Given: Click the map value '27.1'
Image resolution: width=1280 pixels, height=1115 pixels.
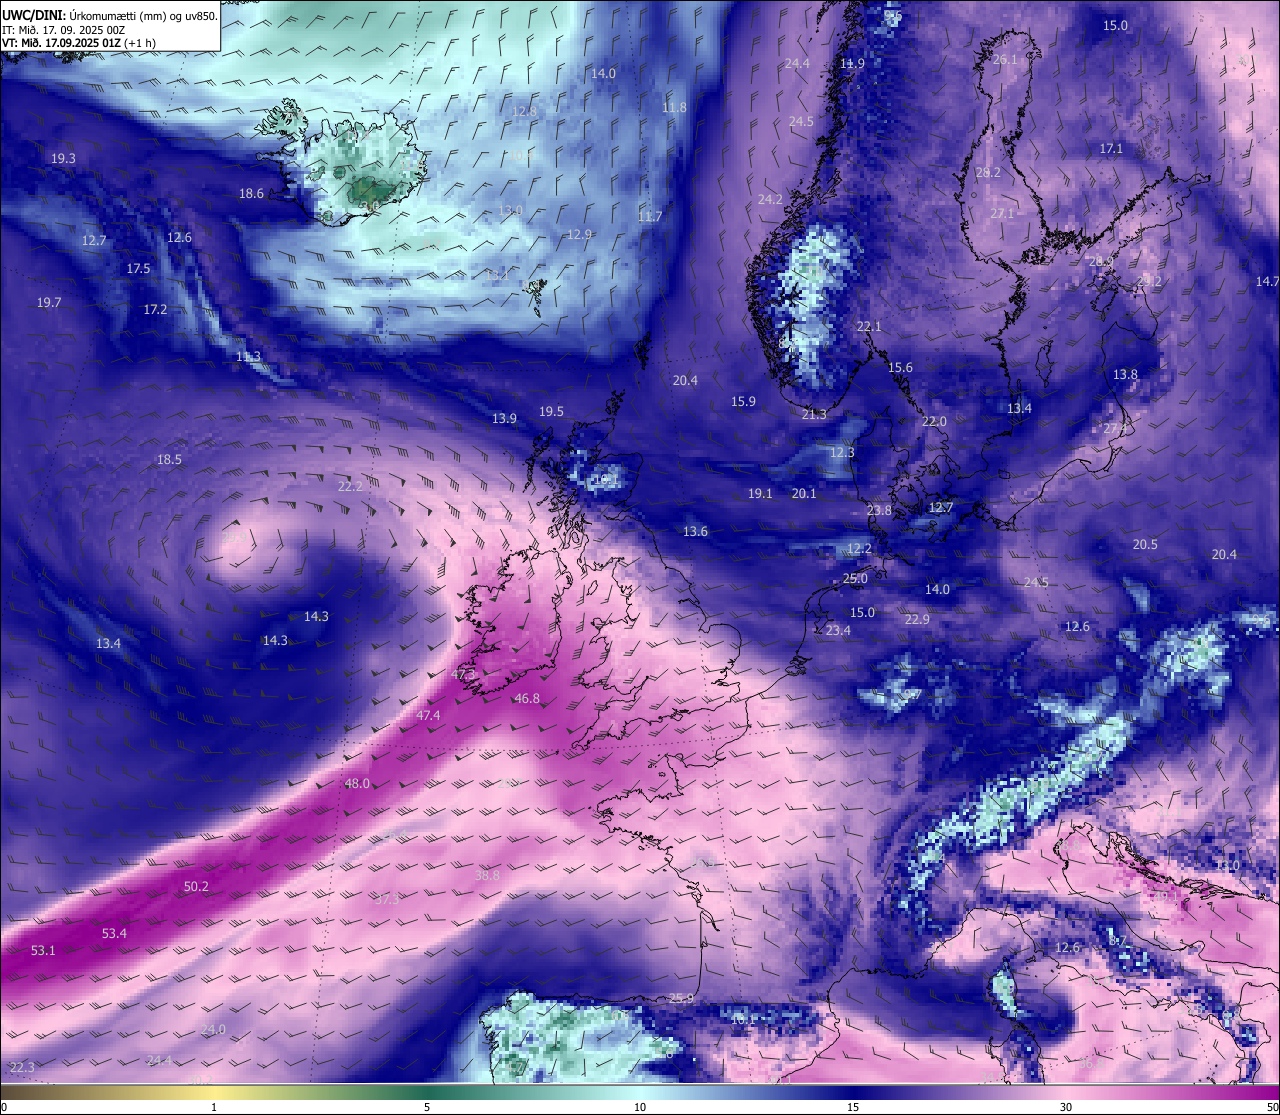Looking at the screenshot, I should (x=1002, y=213).
